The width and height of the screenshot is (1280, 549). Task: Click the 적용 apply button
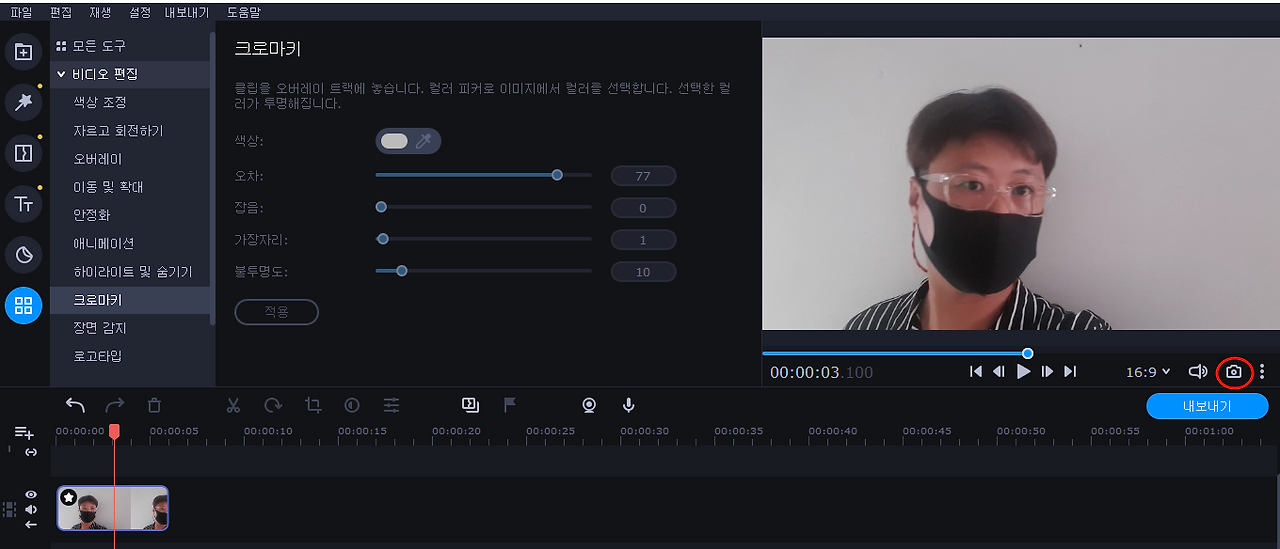276,312
